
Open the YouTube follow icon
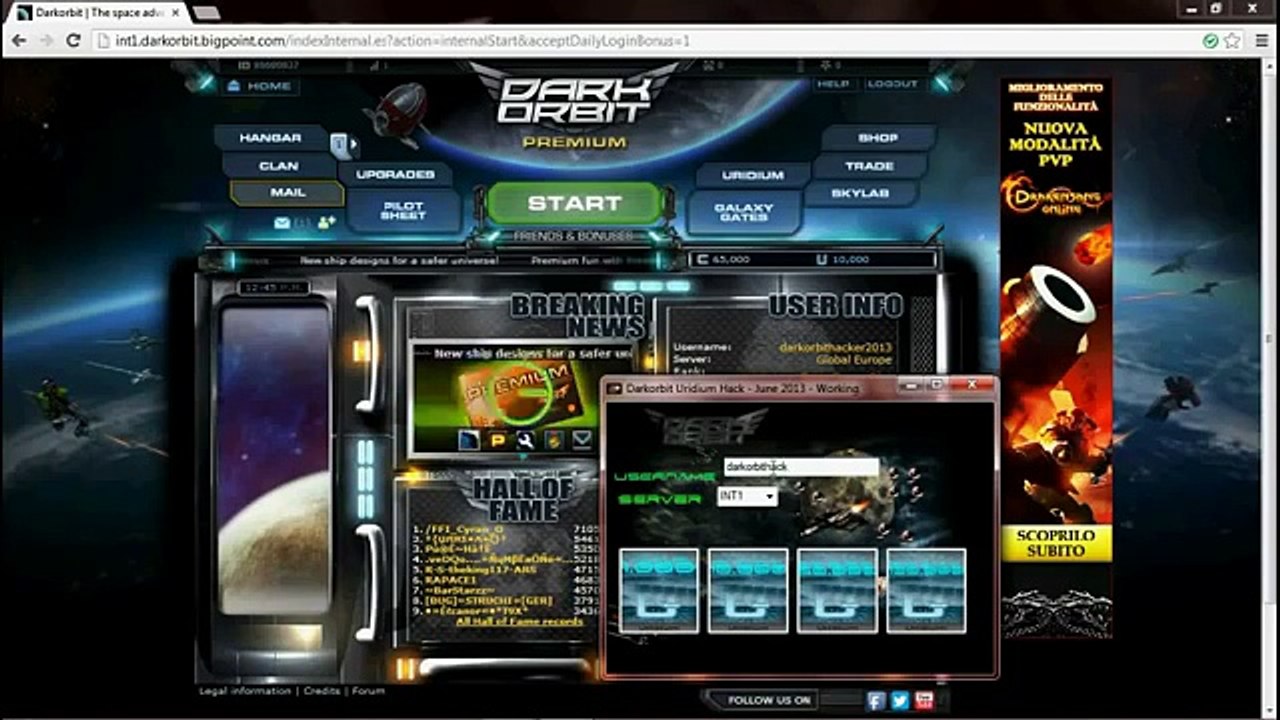[x=924, y=700]
